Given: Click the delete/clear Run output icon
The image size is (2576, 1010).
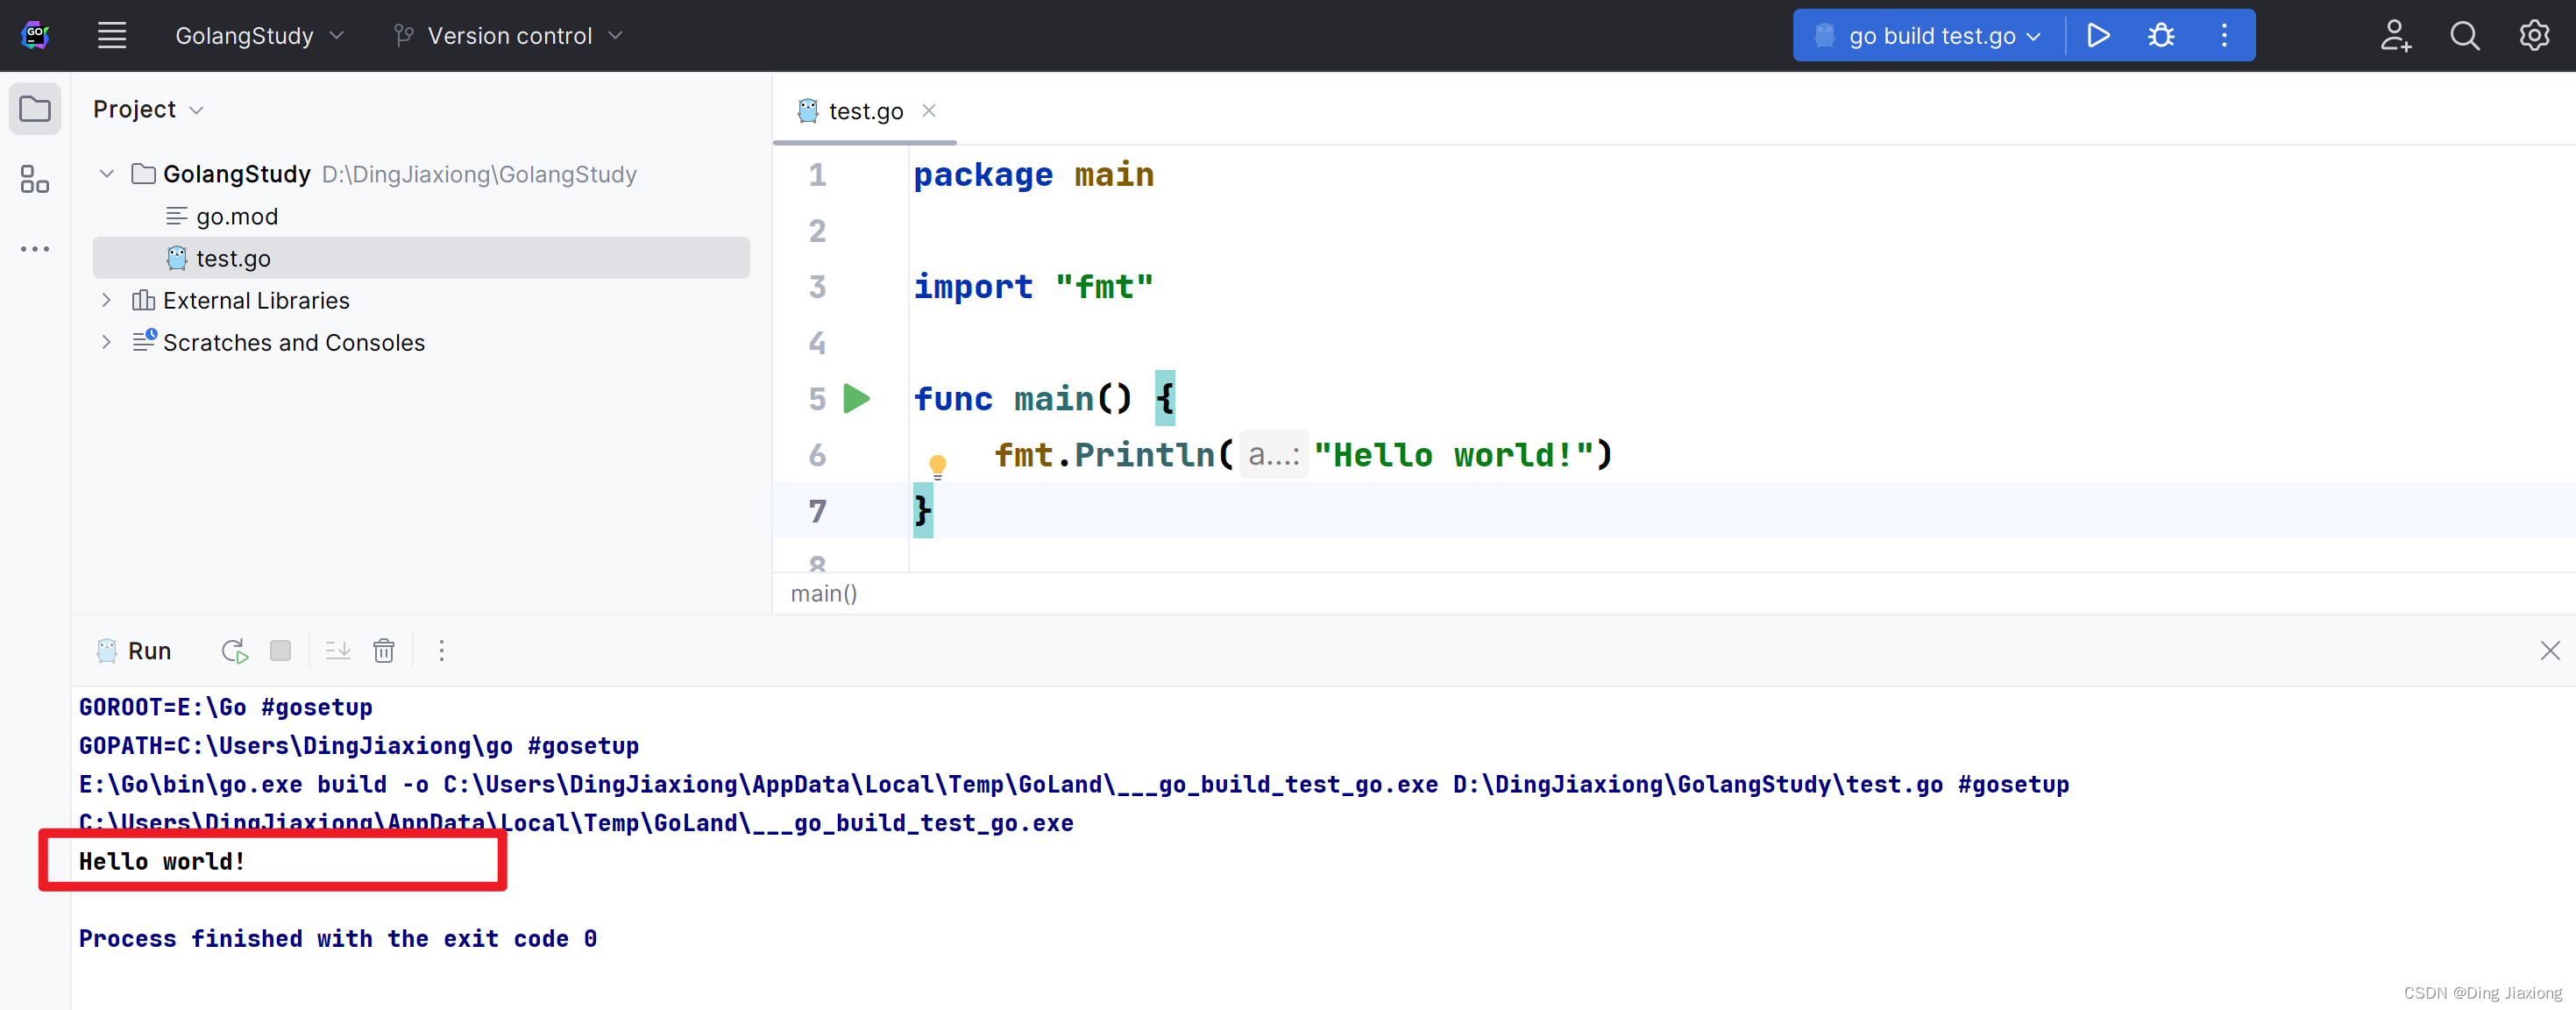Looking at the screenshot, I should tap(383, 651).
